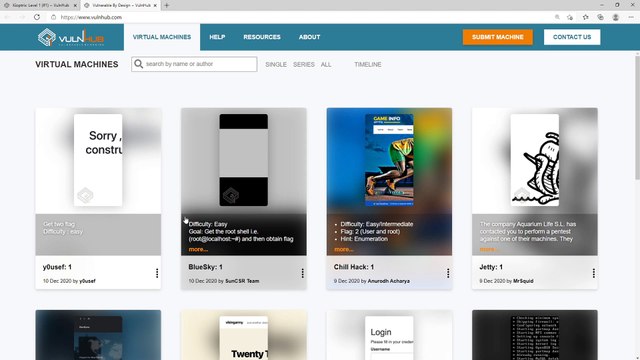640x360 pixels.
Task: Select the Virtual Machines nav tab
Action: [x=162, y=37]
